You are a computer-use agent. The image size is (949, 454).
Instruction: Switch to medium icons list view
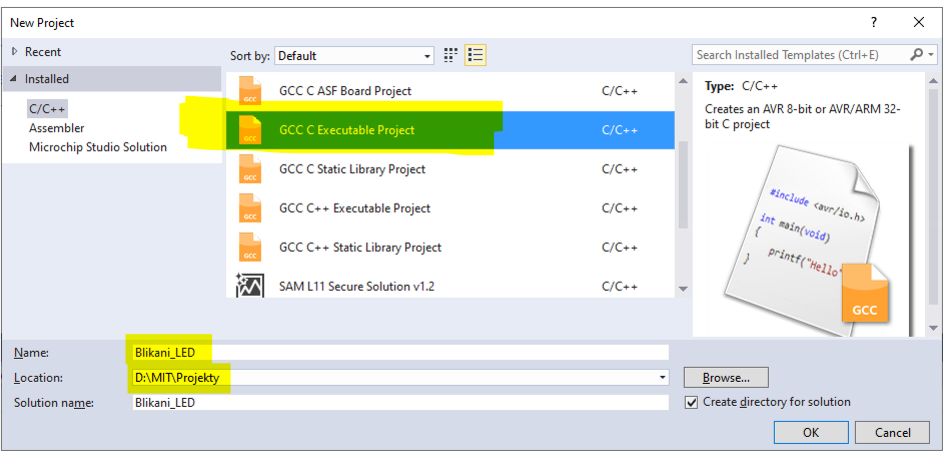pyautogui.click(x=476, y=56)
